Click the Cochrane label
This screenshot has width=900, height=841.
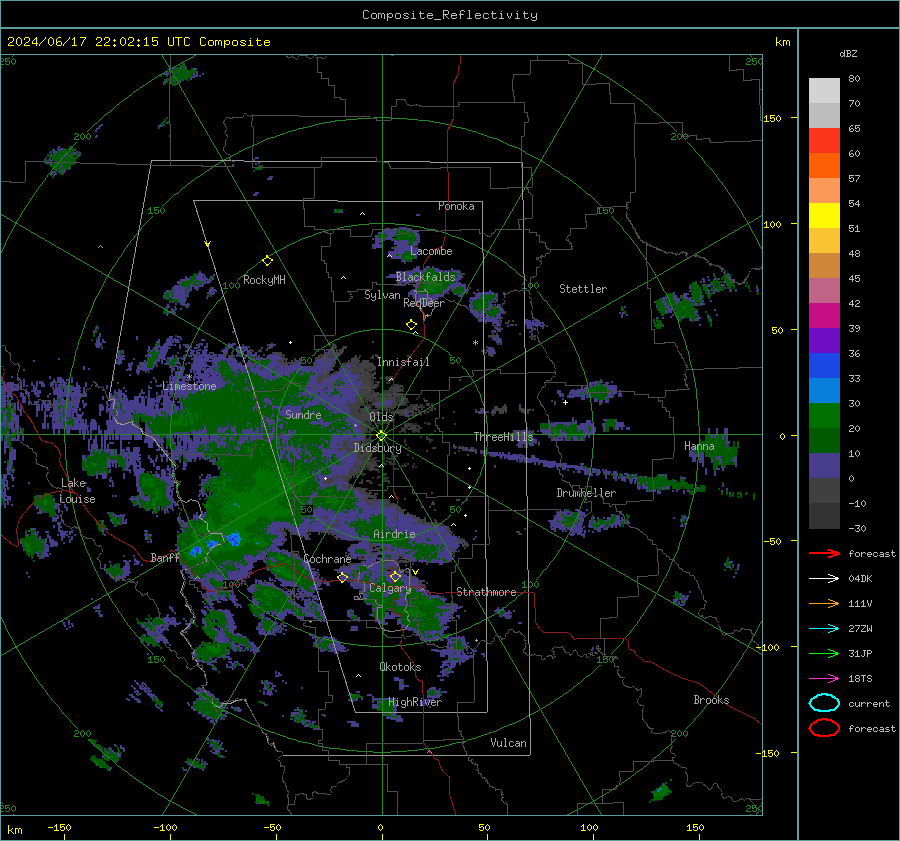pos(327,559)
